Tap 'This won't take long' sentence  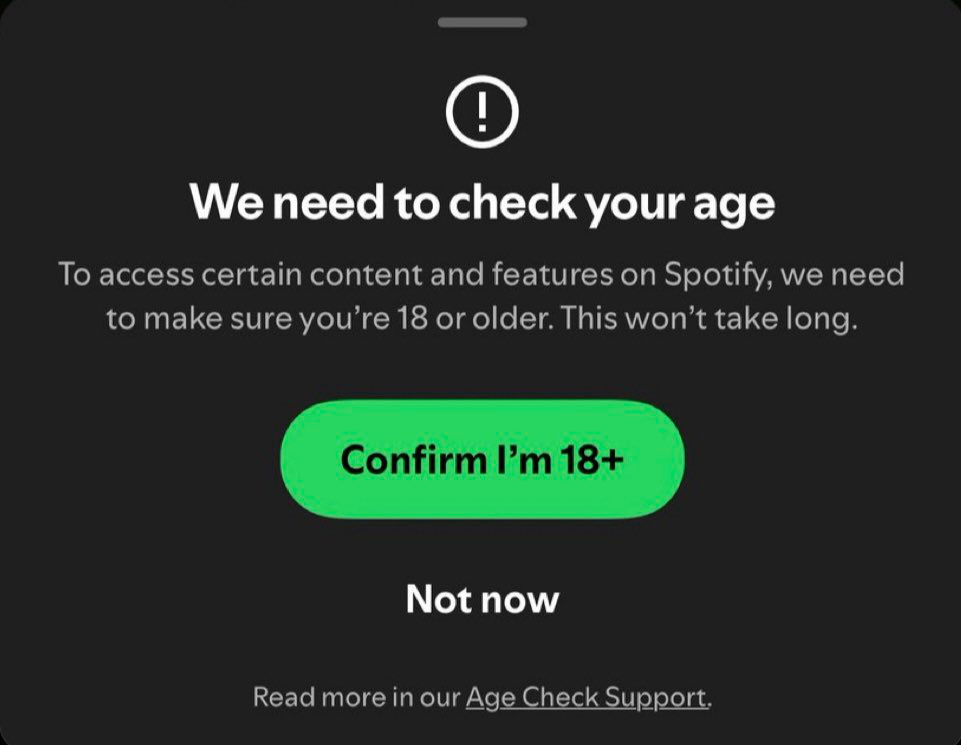click(708, 319)
